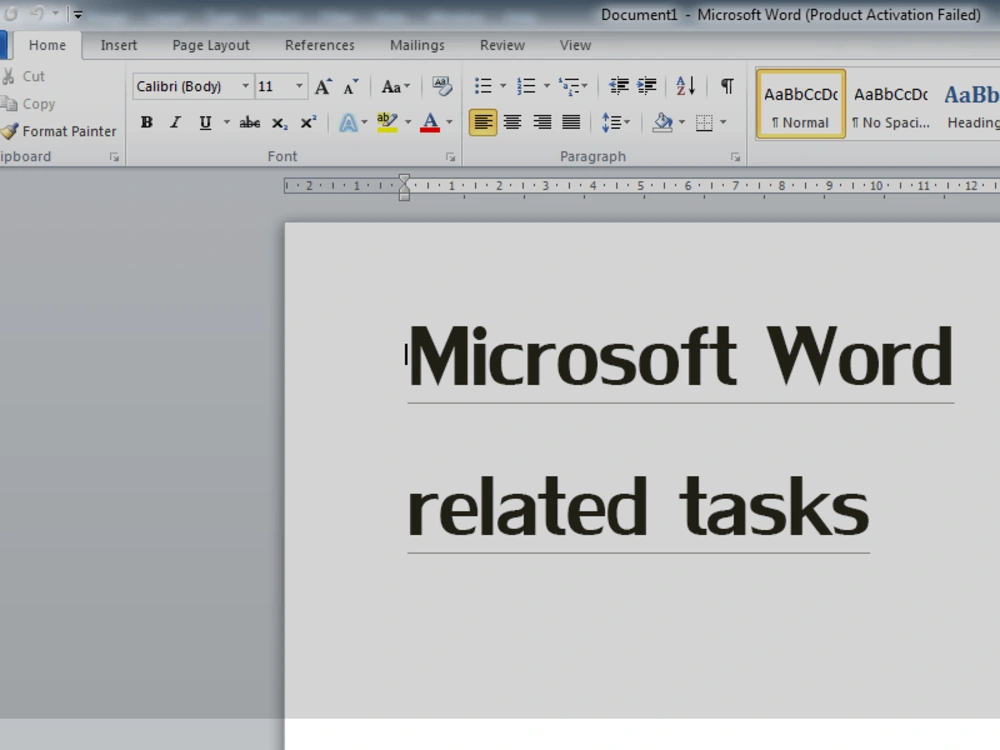1000x750 pixels.
Task: Click the Borders icon
Action: [x=704, y=122]
